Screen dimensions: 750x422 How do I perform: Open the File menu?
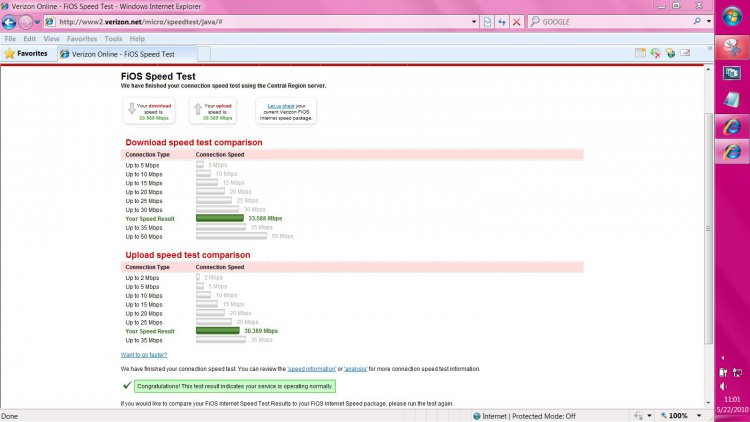pos(10,39)
